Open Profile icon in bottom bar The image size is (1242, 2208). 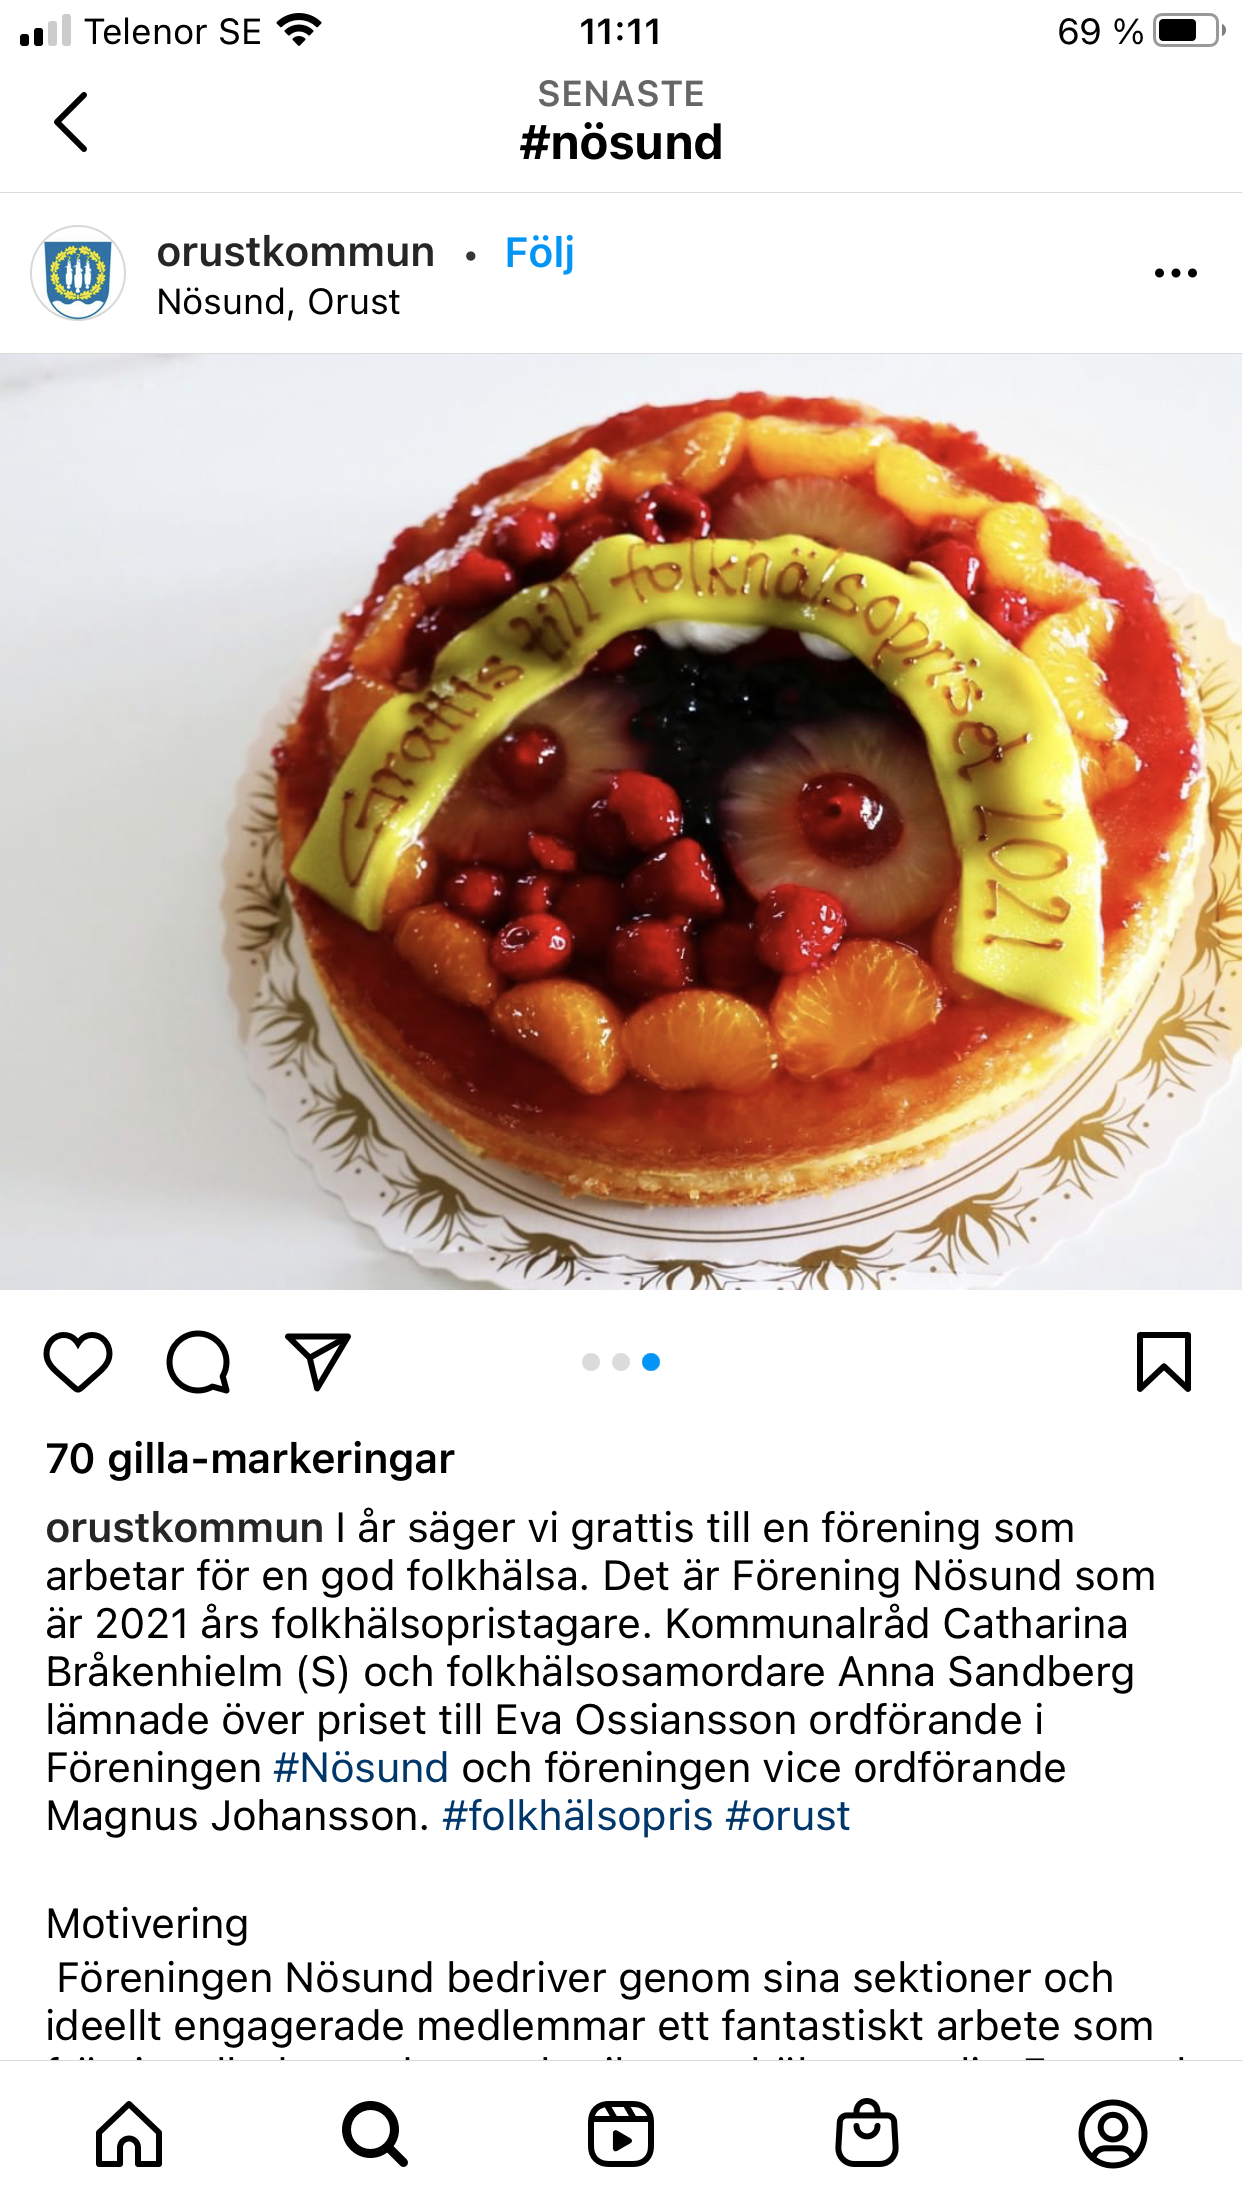click(1113, 2134)
